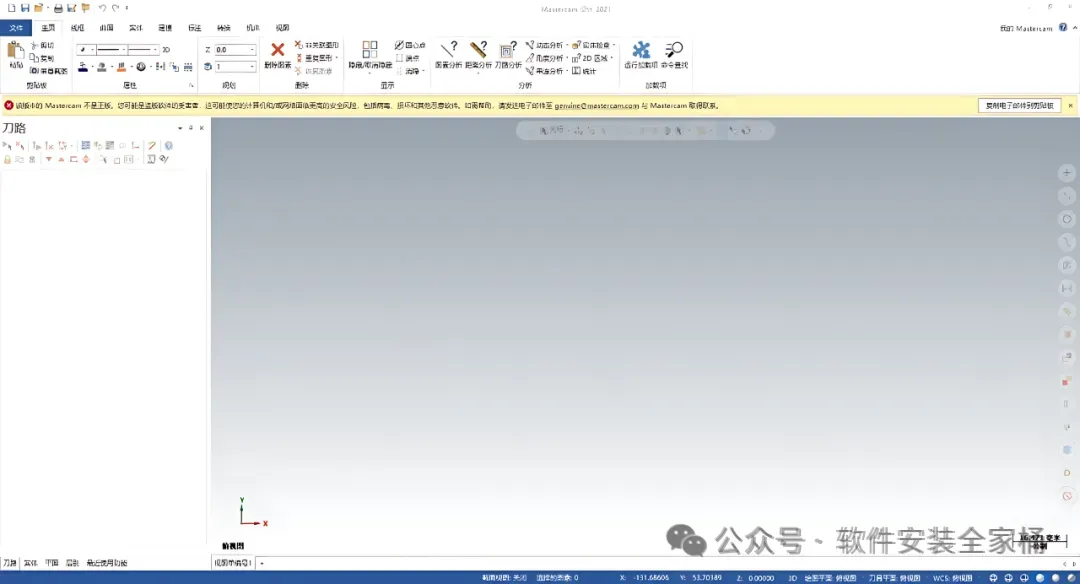The height and width of the screenshot is (584, 1080).
Task: Move insert arrow down with red down triangle
Action: [49, 159]
